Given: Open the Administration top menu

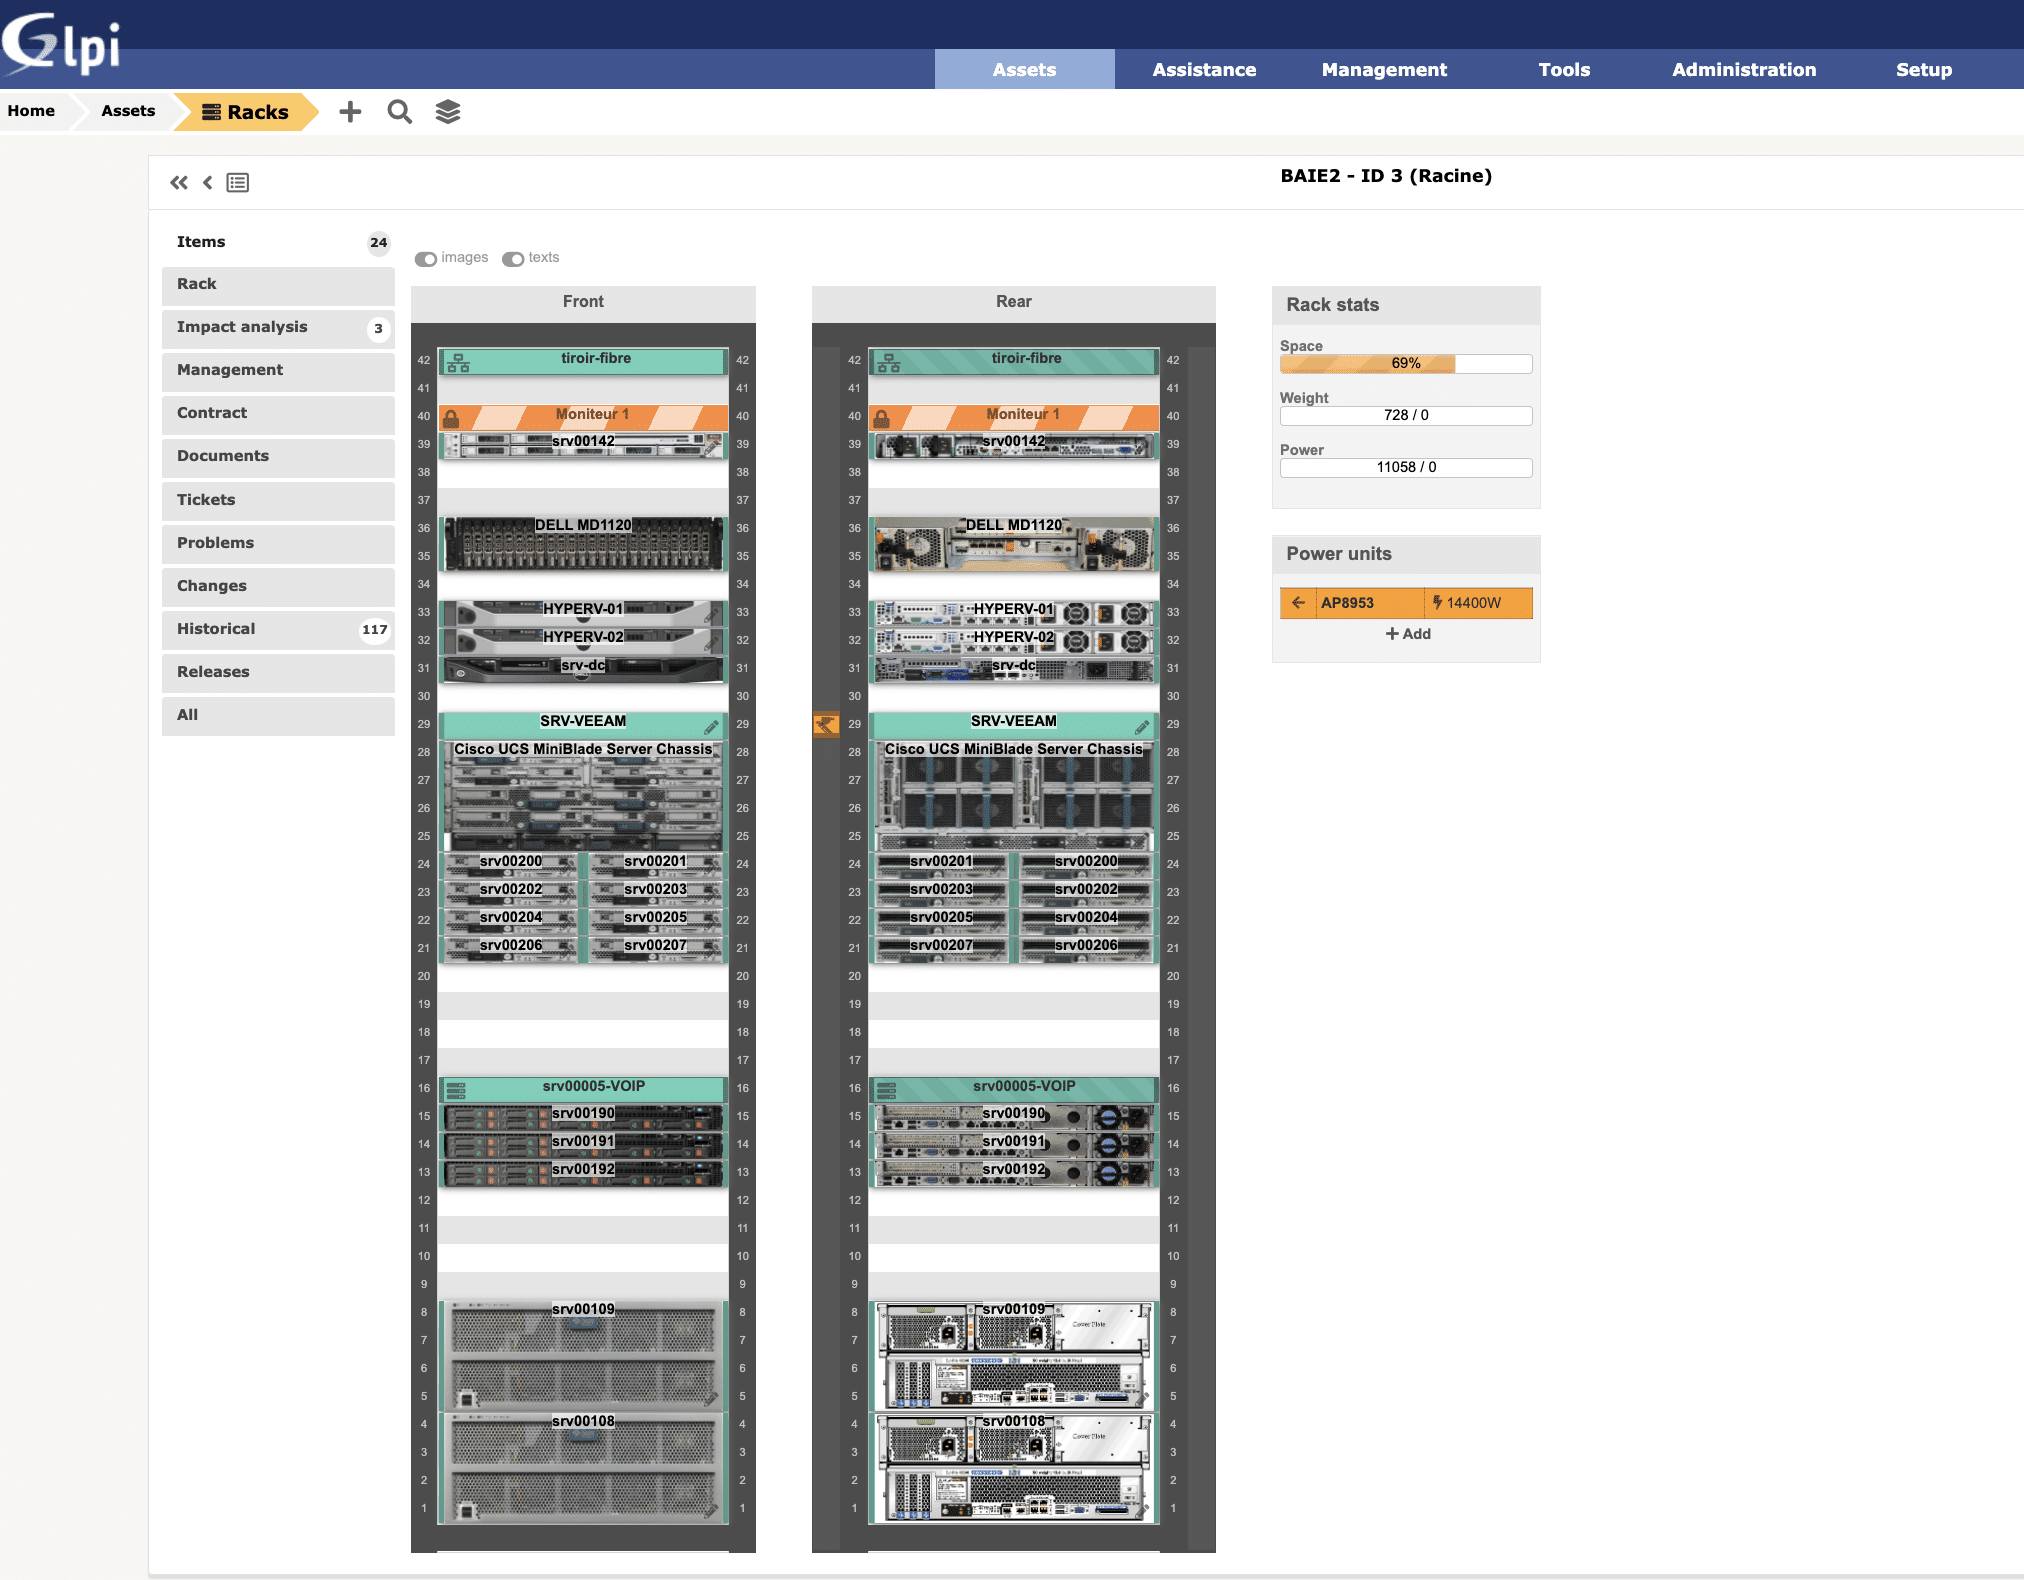Looking at the screenshot, I should point(1744,69).
